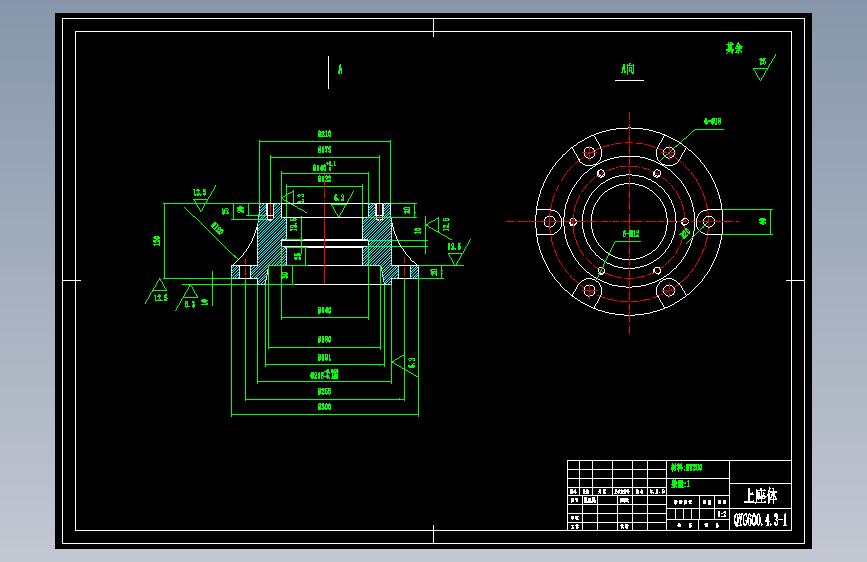Viewport: 867px width, 562px height.
Task: Click the 12.5 roughness symbol at the bottom left of the section
Action: pos(157,291)
